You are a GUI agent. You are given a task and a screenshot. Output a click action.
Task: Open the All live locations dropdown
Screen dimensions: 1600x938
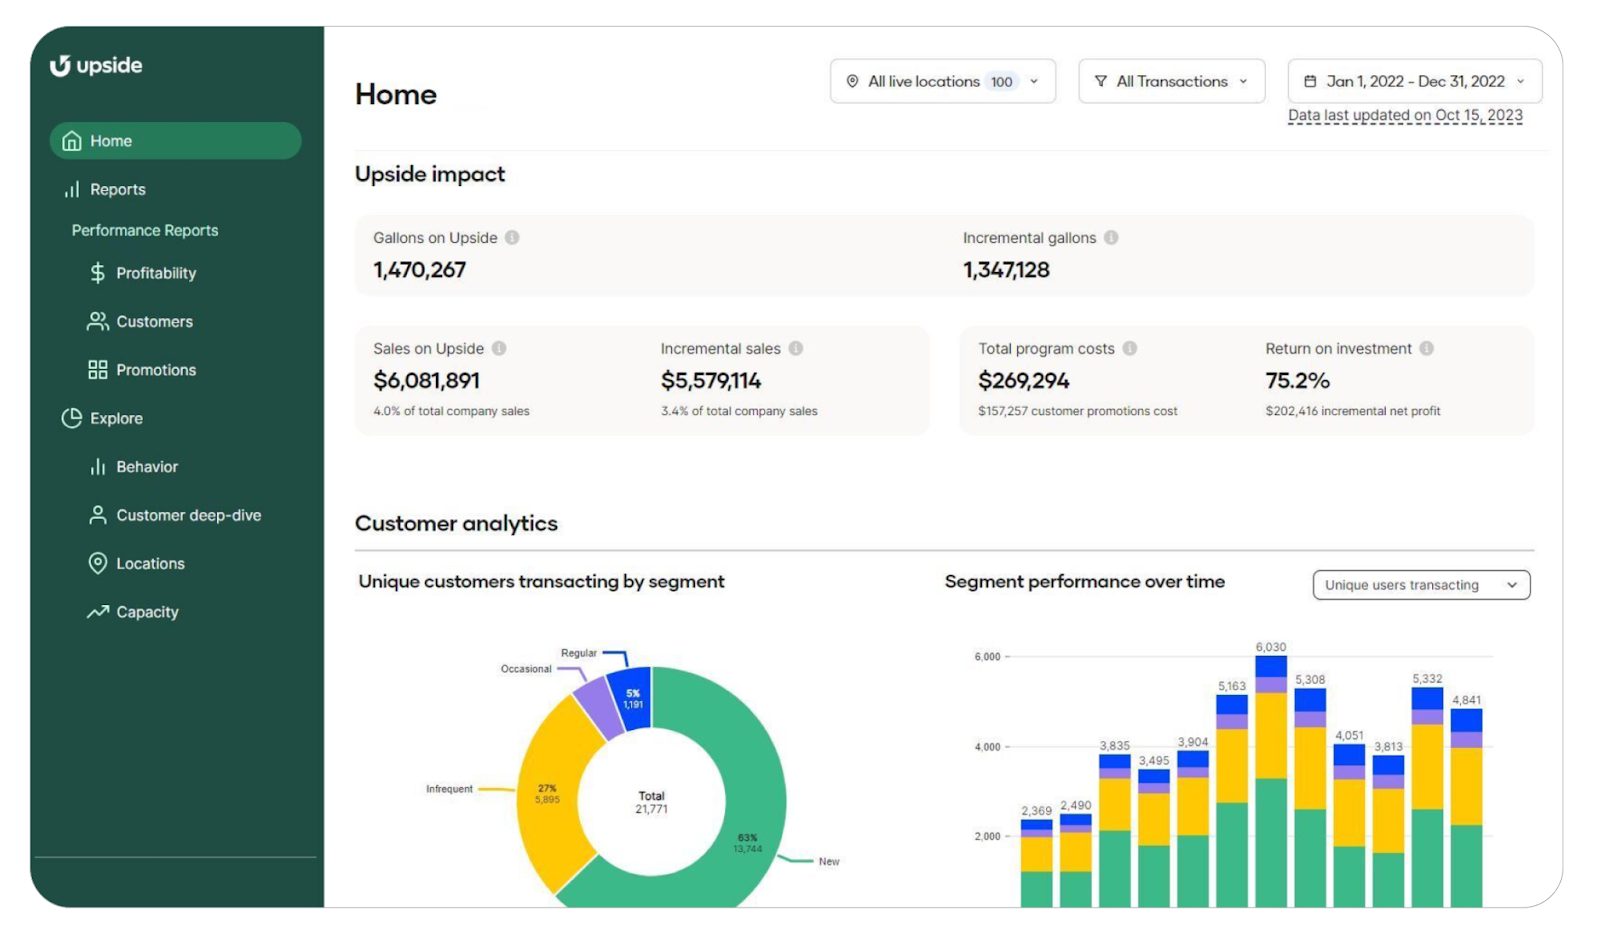pyautogui.click(x=943, y=81)
